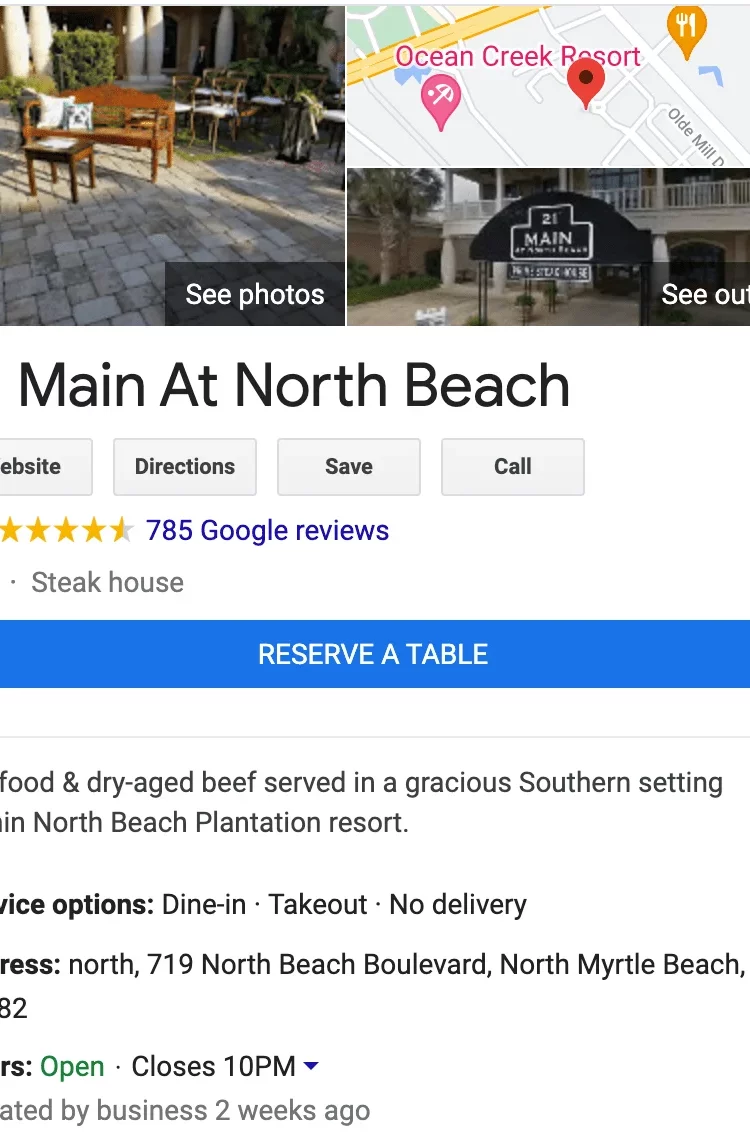Click the orange restaurant fork-and-knife map marker
This screenshot has width=750, height=1136.
click(x=686, y=27)
